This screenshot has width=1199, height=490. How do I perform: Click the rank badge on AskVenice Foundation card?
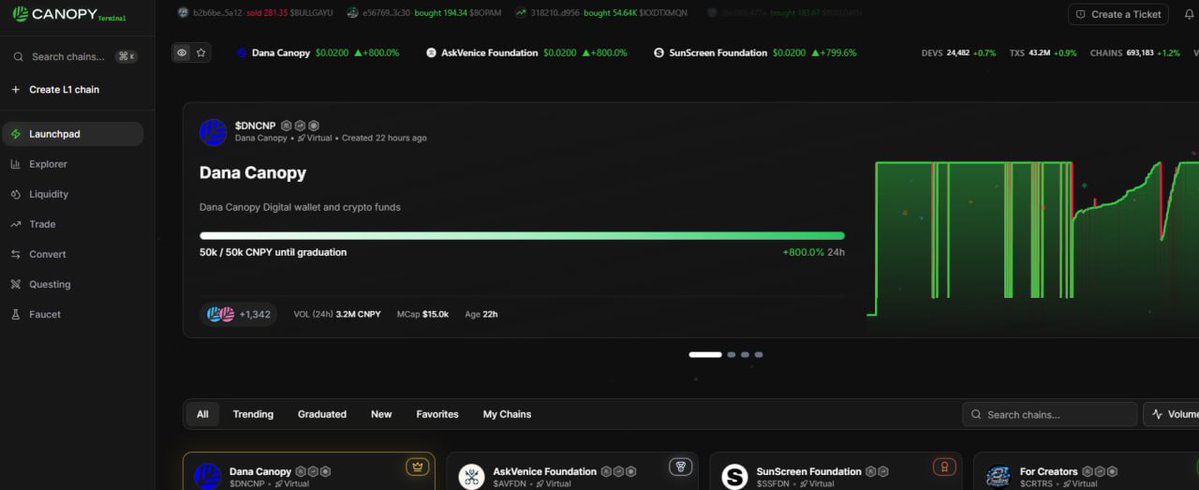point(681,467)
